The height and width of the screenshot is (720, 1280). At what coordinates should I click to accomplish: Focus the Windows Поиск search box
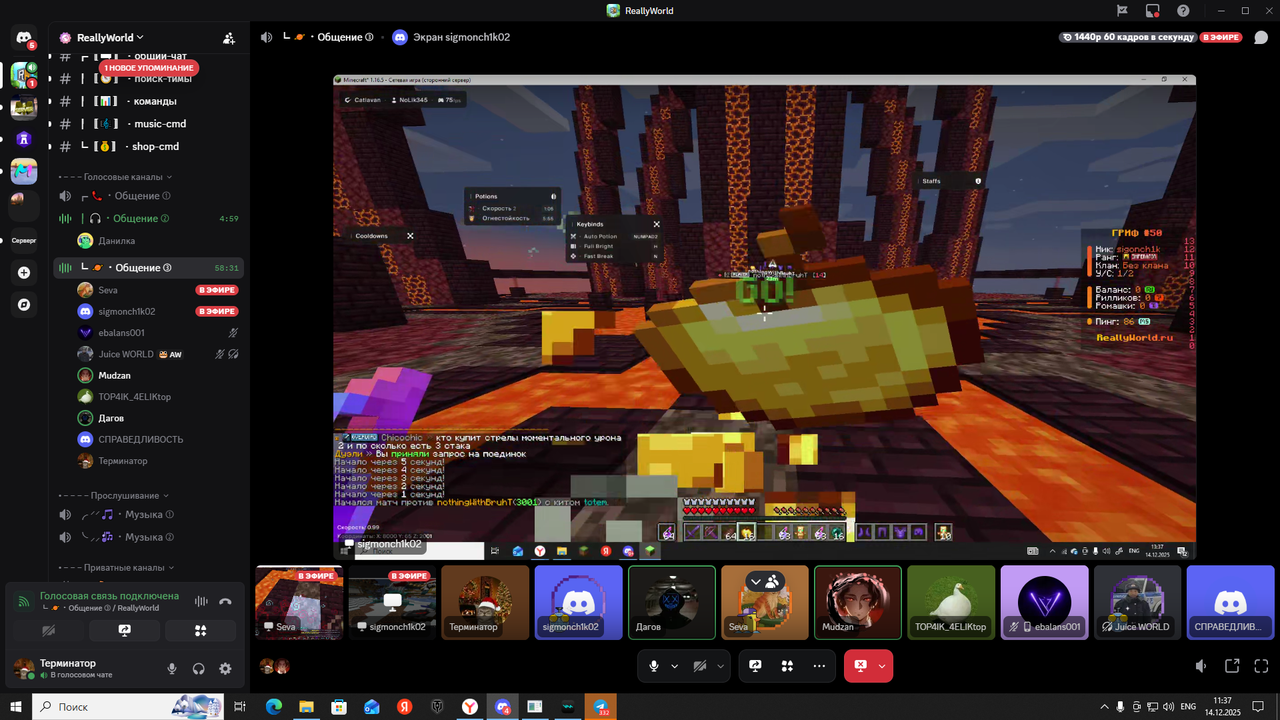click(x=128, y=707)
